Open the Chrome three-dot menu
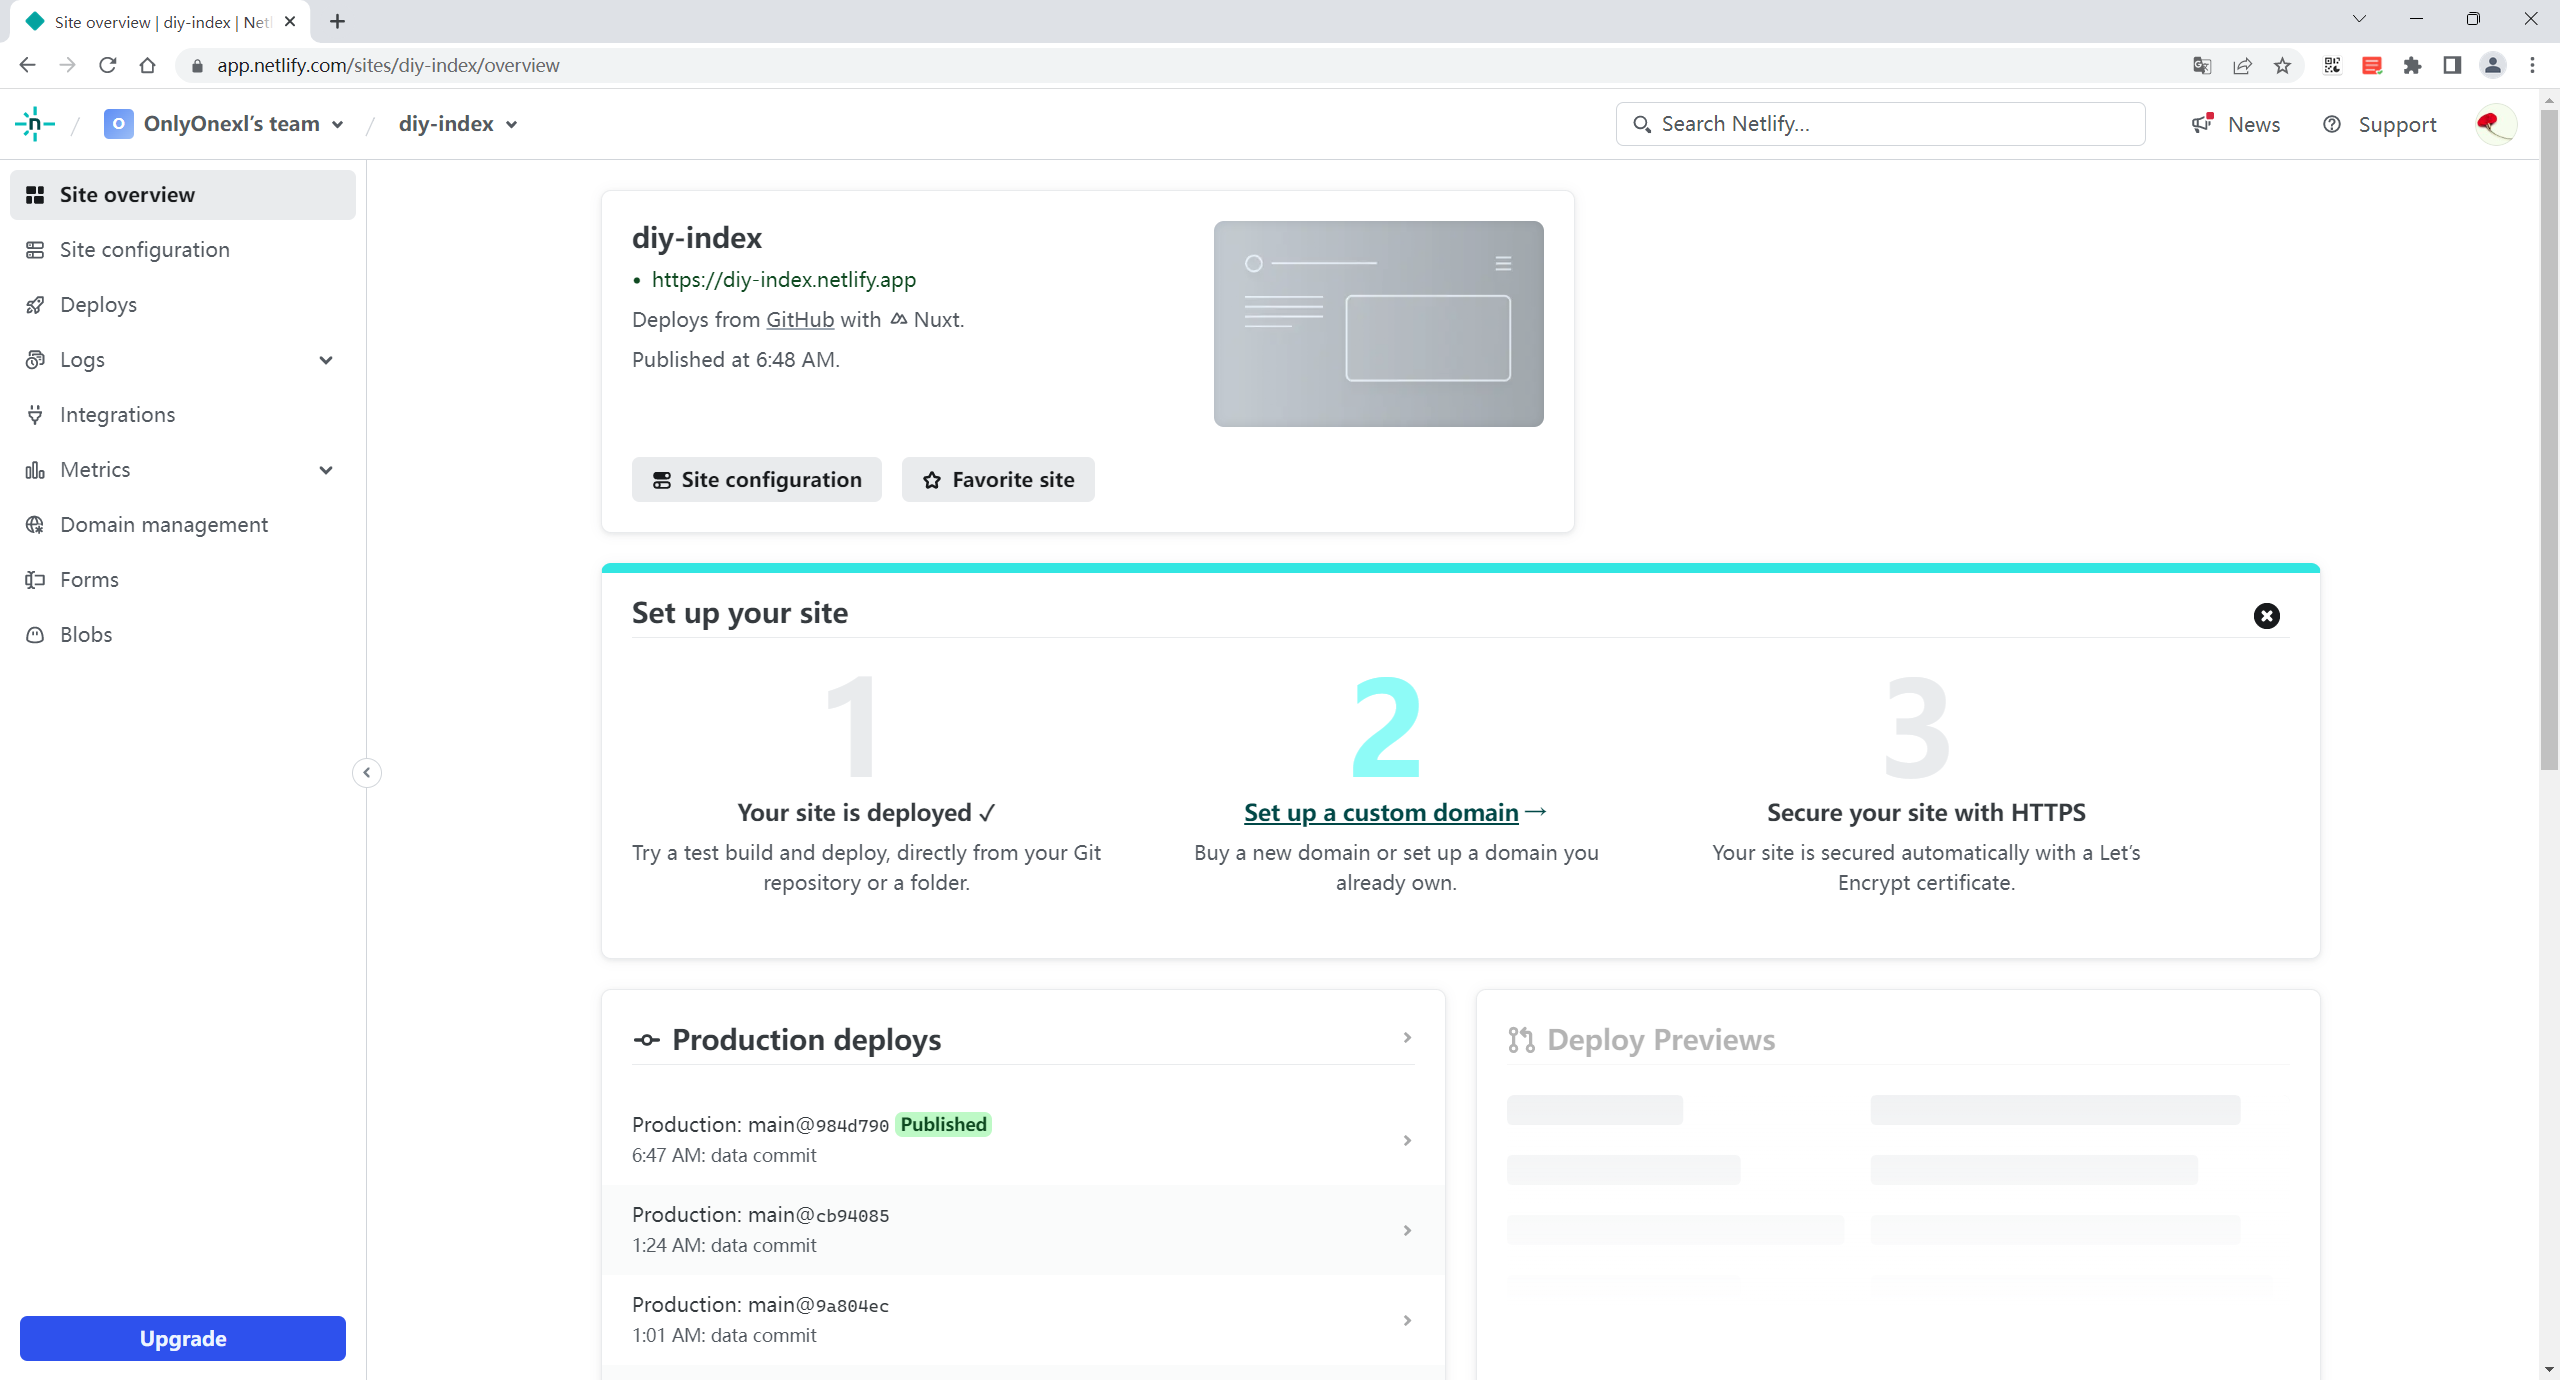 [x=2532, y=66]
